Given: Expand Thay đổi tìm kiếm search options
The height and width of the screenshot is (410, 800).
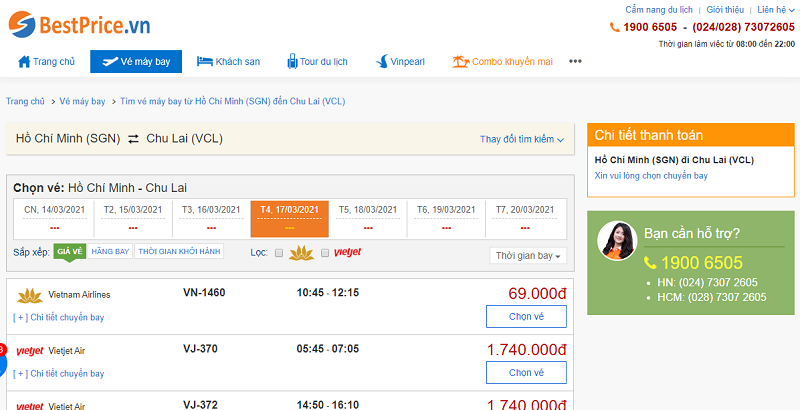Looking at the screenshot, I should tap(521, 139).
